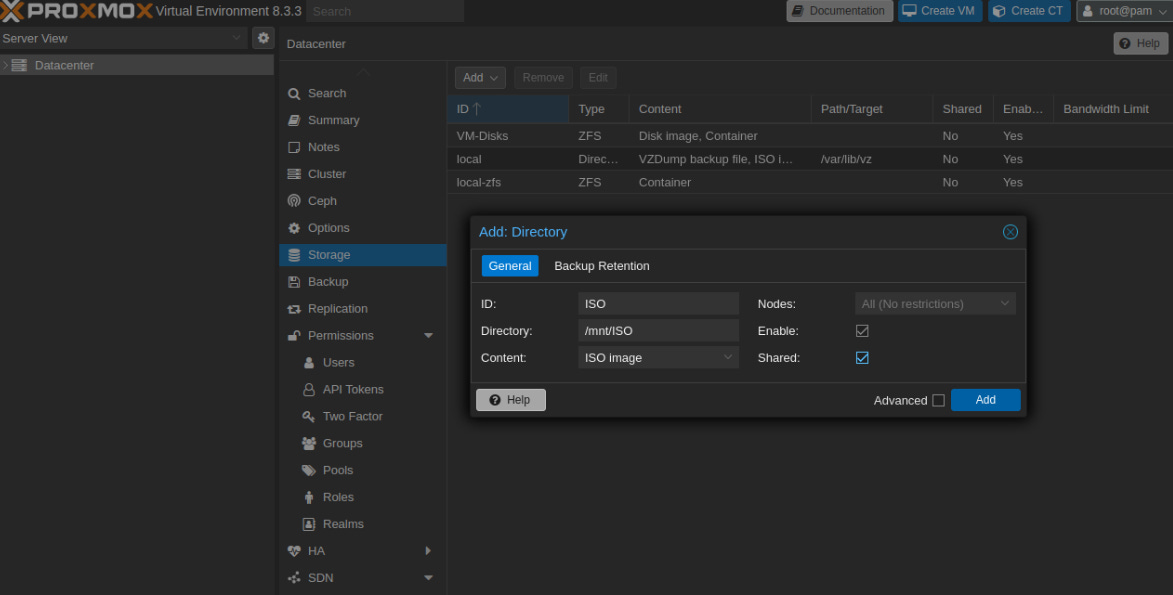Click the Type column header

pos(598,109)
